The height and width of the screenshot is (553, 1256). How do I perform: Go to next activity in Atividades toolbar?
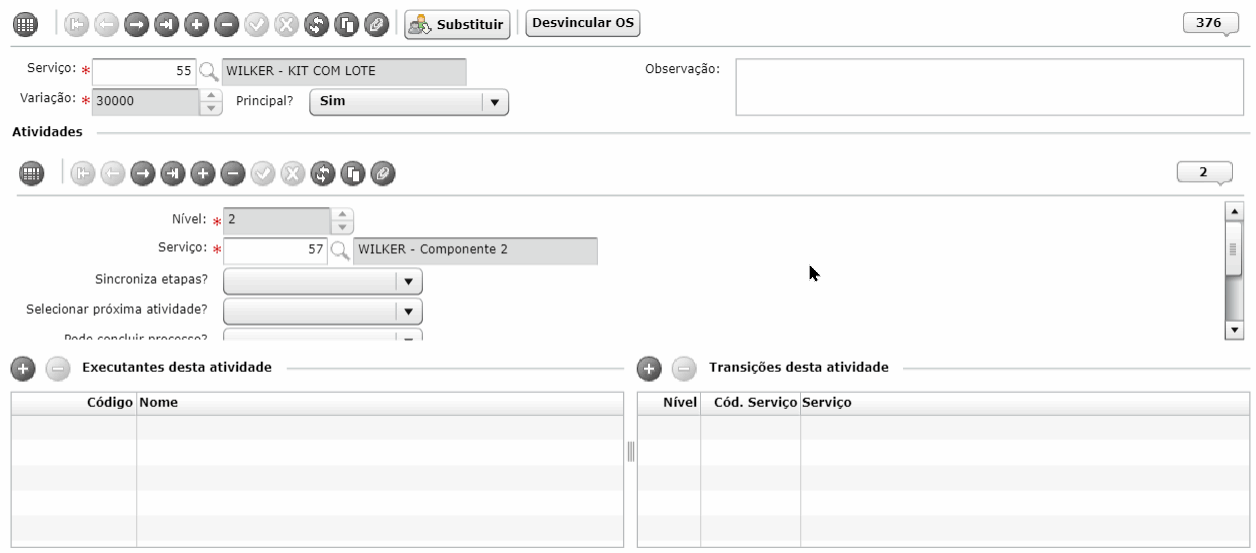[142, 173]
